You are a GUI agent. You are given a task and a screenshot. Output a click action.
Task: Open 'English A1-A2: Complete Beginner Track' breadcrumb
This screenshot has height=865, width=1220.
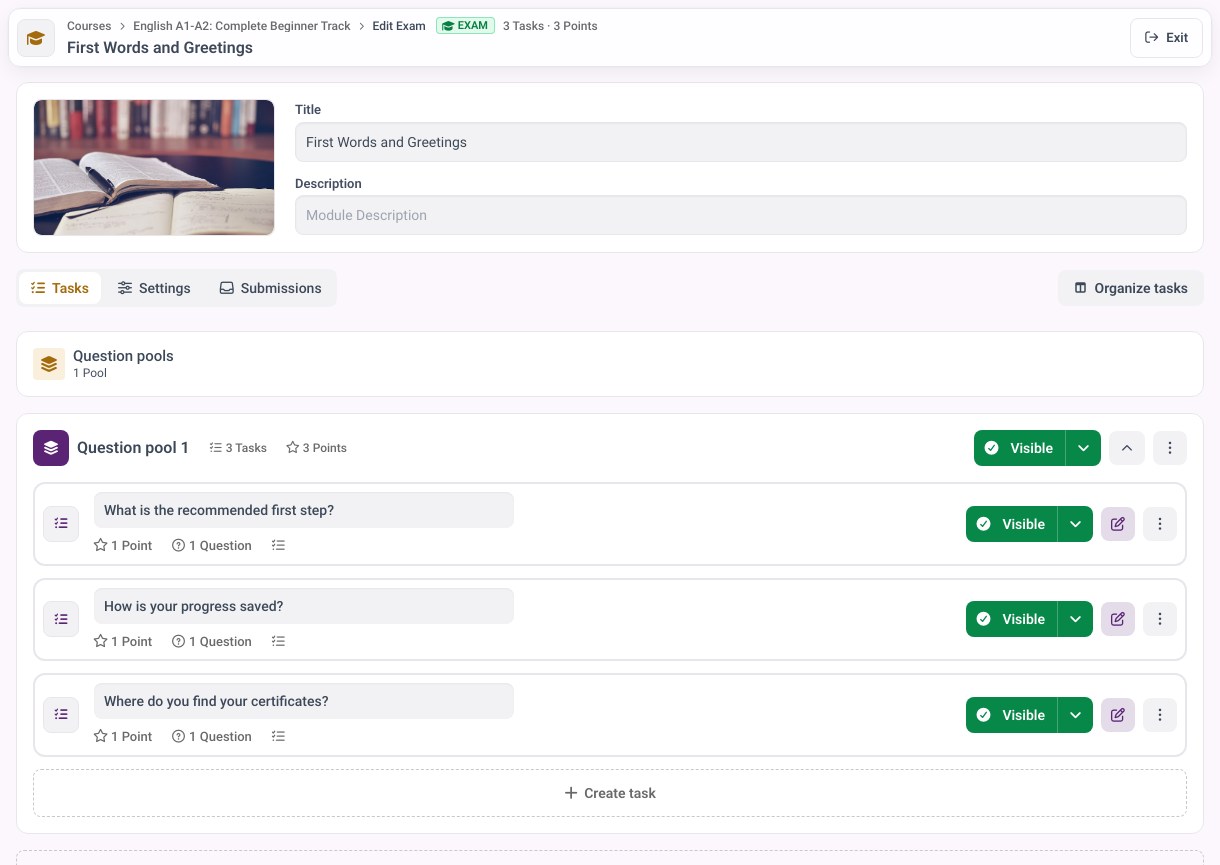pos(242,26)
